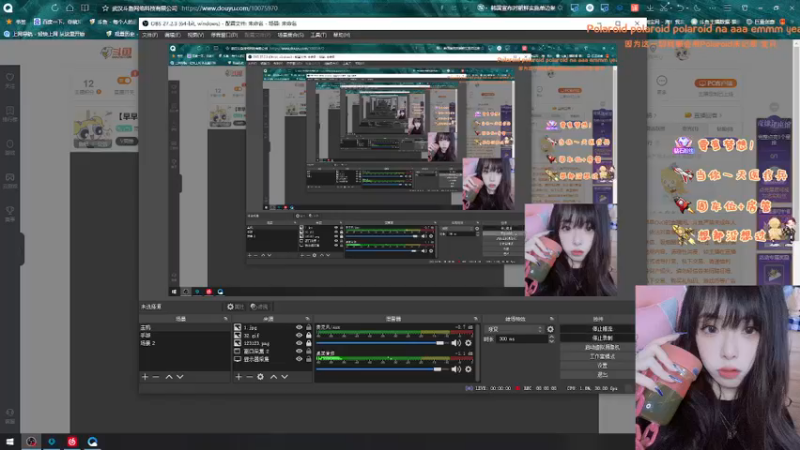
Task: Mute Desktop Audio with the second mixer speaker icon
Action: click(456, 369)
